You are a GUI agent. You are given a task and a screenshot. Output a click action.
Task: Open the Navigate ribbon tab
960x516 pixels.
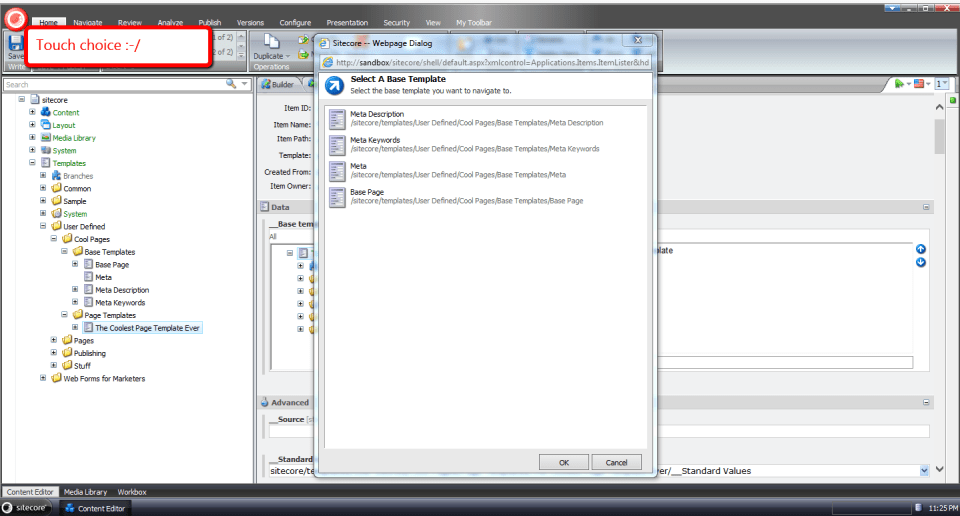88,23
